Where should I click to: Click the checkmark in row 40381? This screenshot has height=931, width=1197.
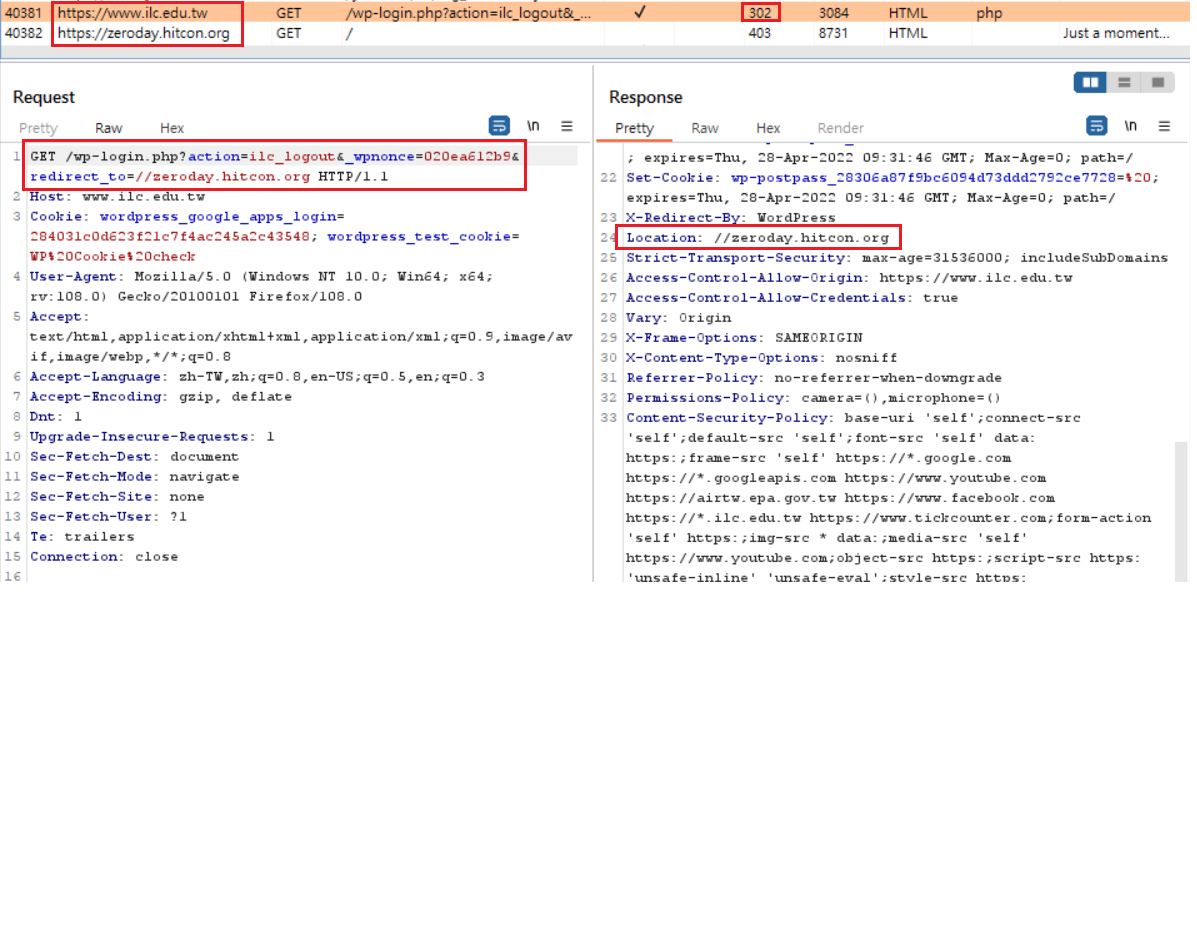click(640, 12)
